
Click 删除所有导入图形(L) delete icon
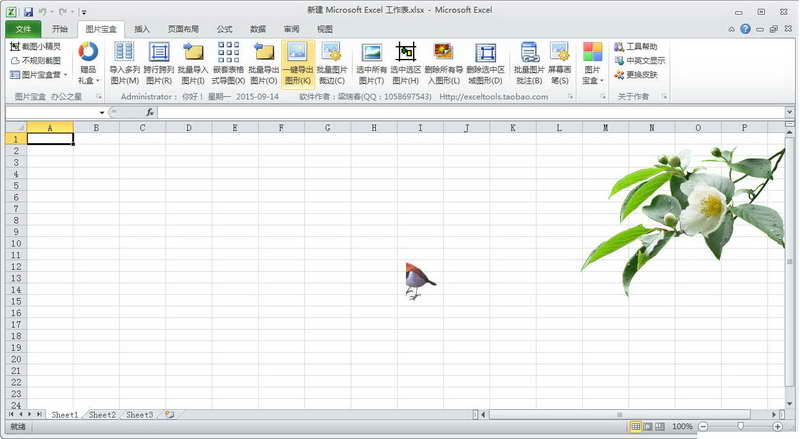point(443,64)
